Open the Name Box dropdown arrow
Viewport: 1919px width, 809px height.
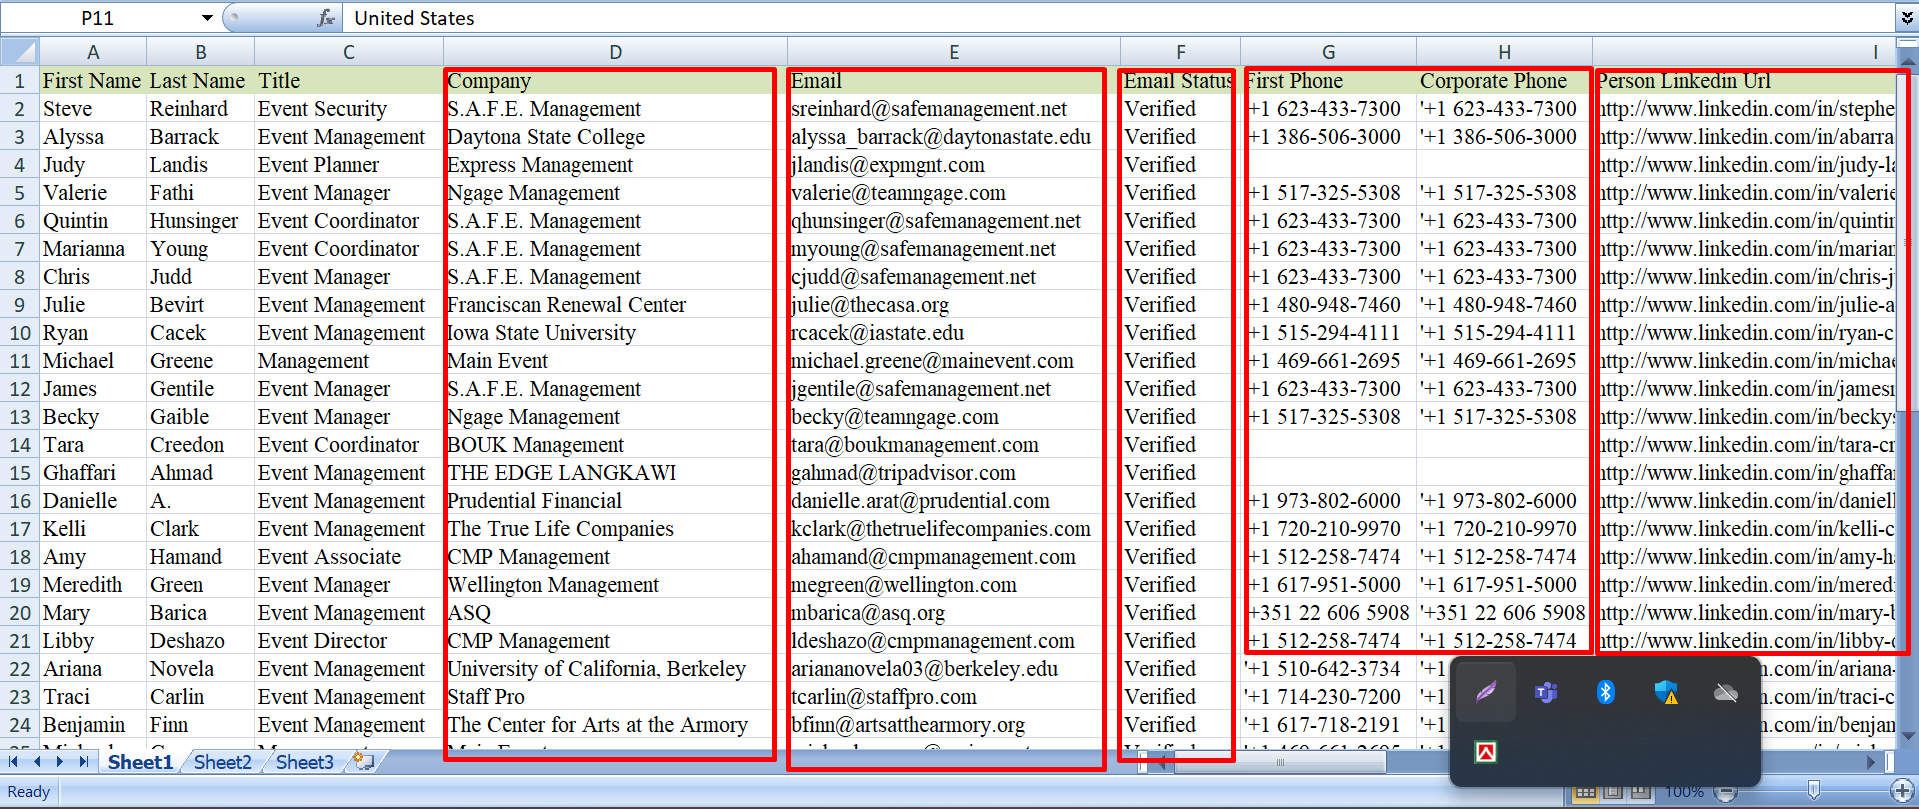coord(207,18)
